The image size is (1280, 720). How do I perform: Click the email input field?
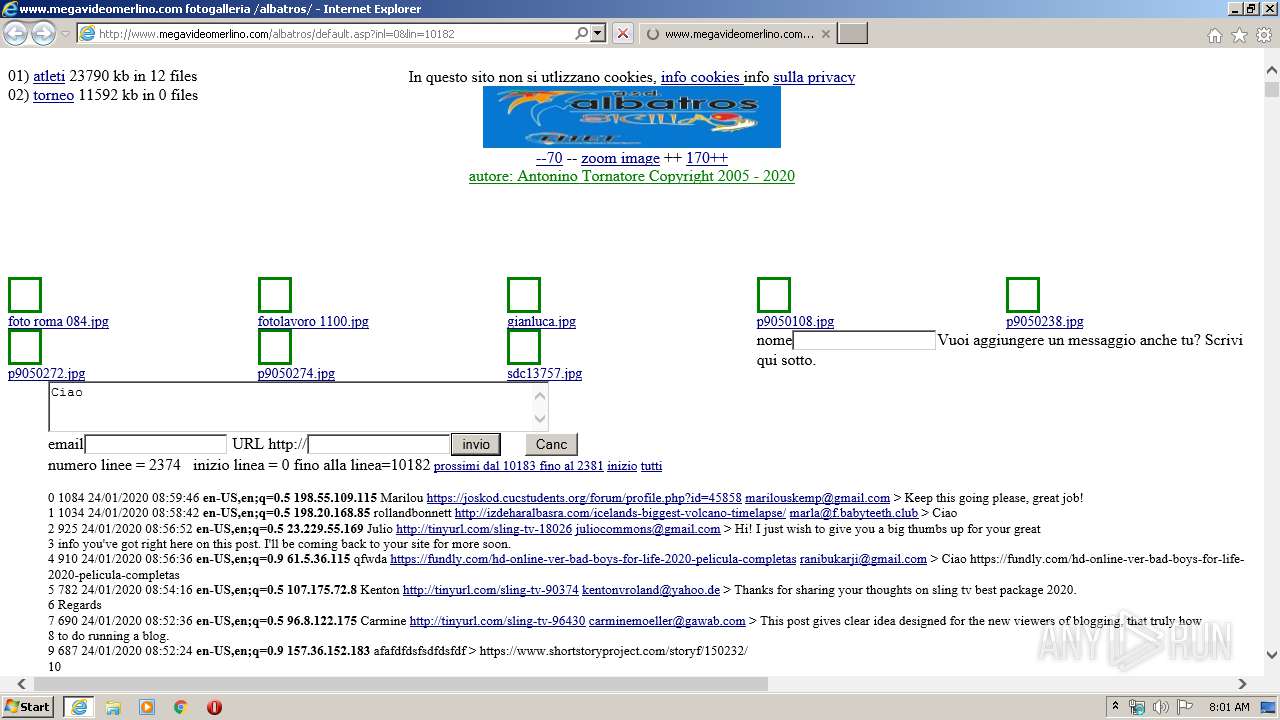click(156, 444)
